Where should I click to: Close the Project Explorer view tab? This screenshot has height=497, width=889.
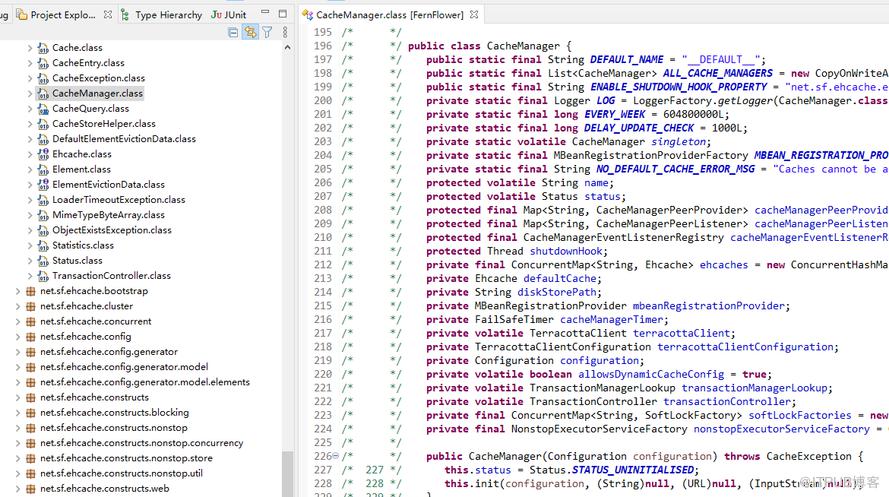tap(108, 15)
